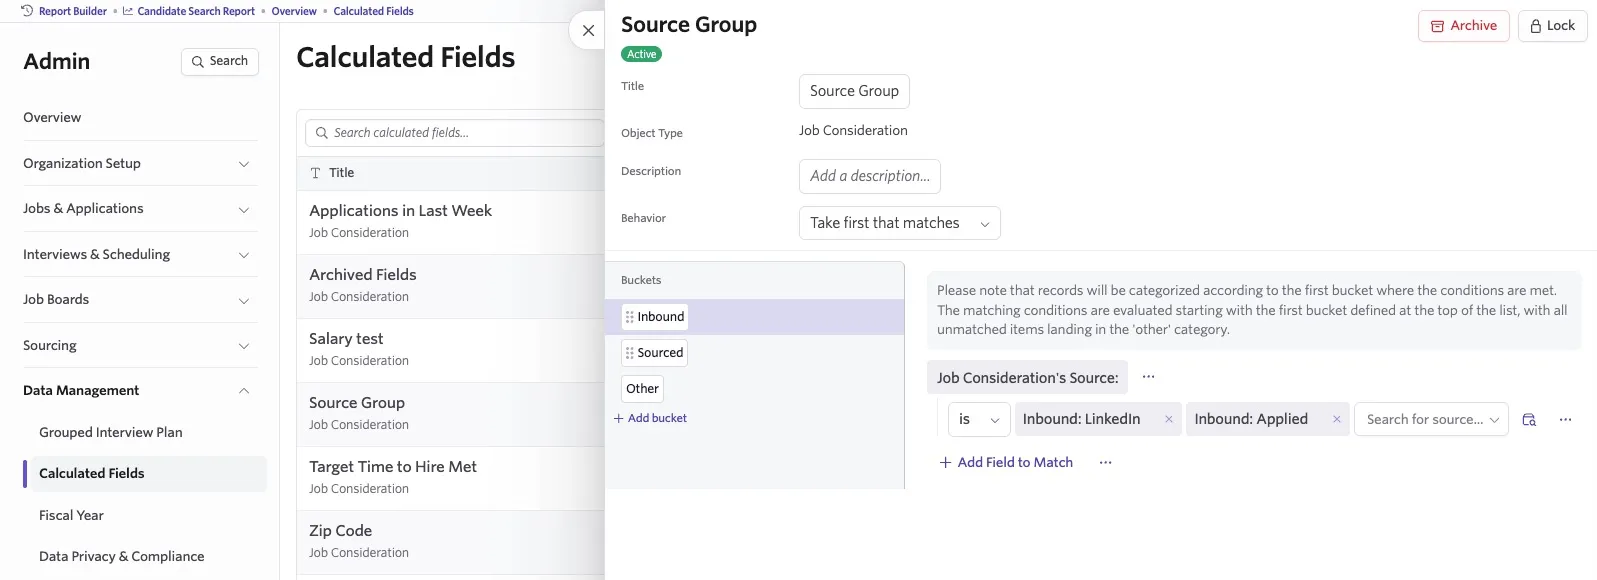Screen dimensions: 1597x580
Task: Click the source lookup icon
Action: [x=1528, y=420]
